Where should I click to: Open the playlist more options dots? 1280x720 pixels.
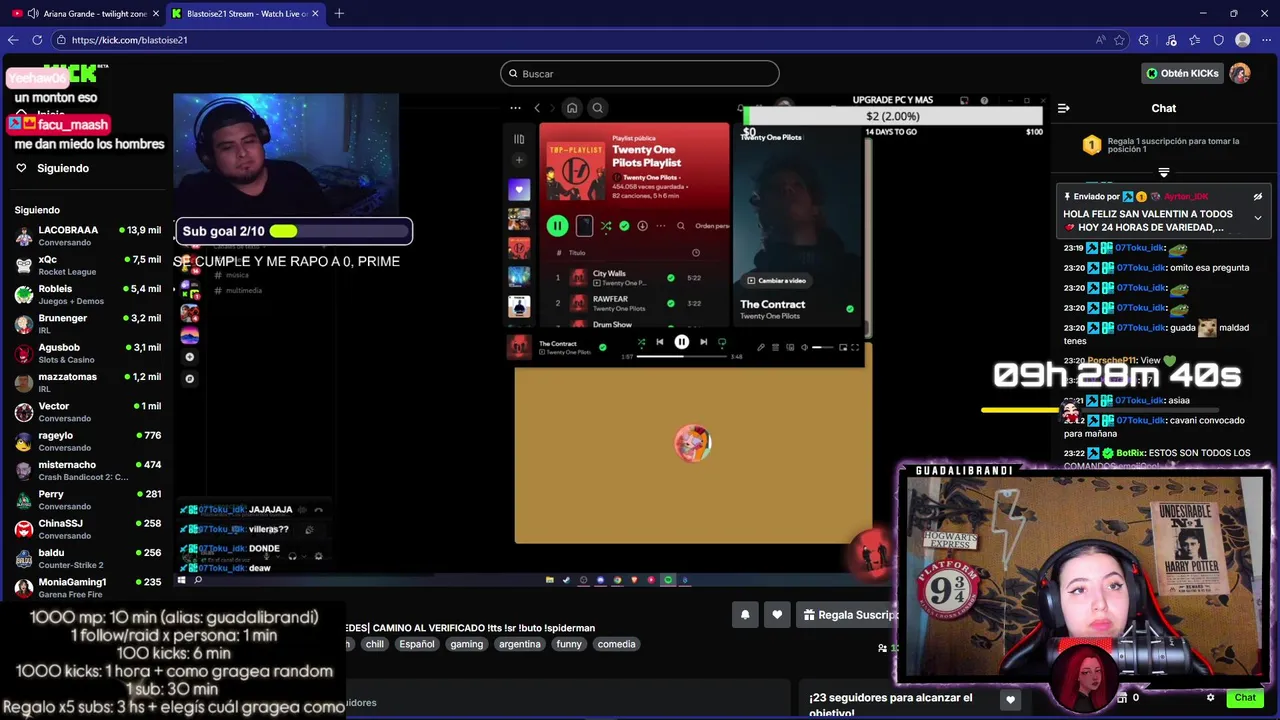pyautogui.click(x=660, y=226)
